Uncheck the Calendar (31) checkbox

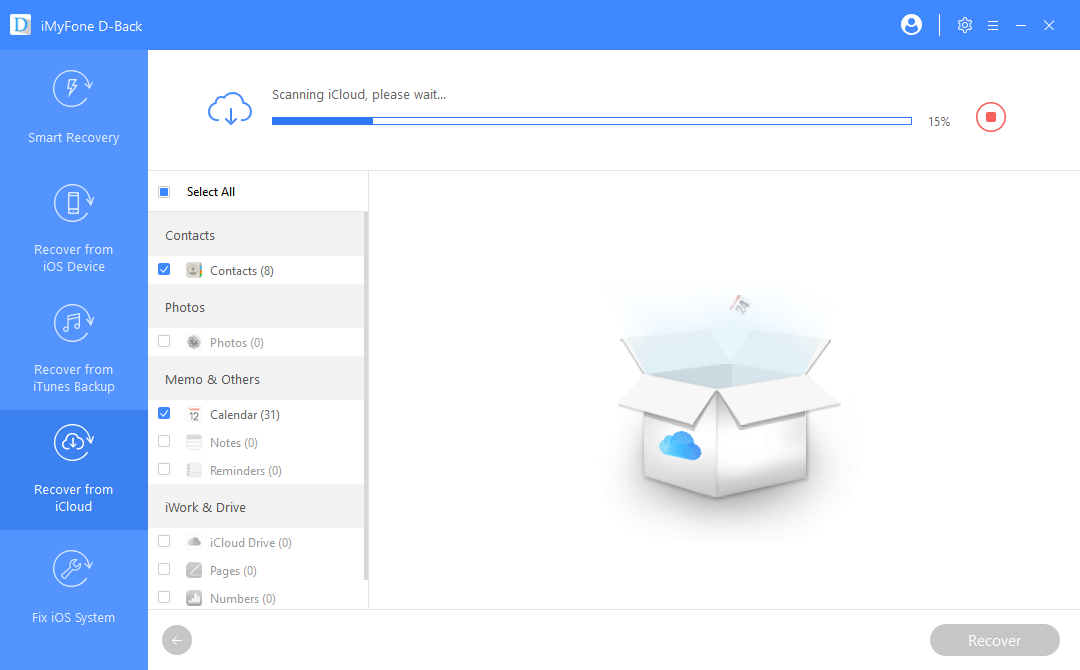164,413
